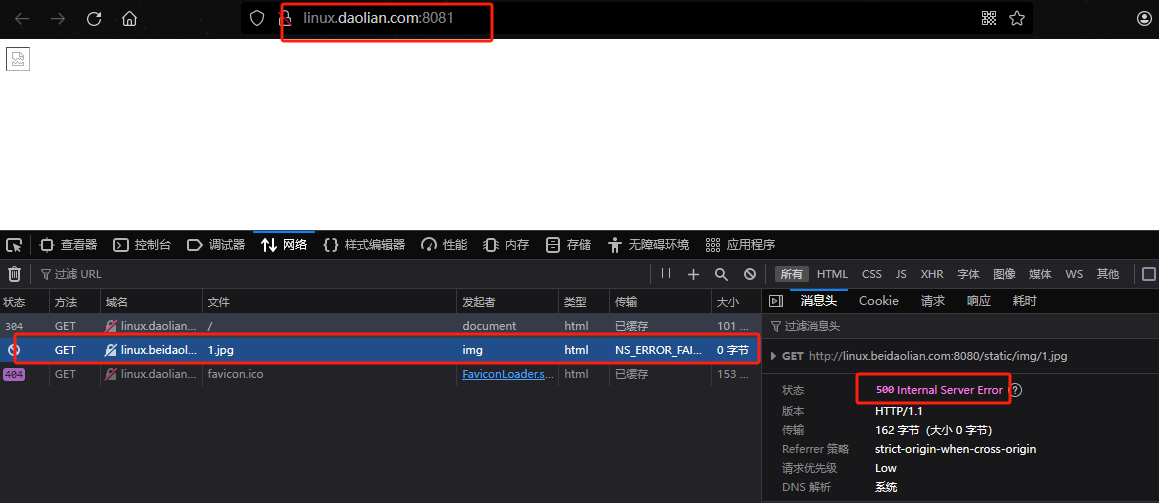1159x503 pixels.
Task: Clear network log with trash icon
Action: coord(14,274)
